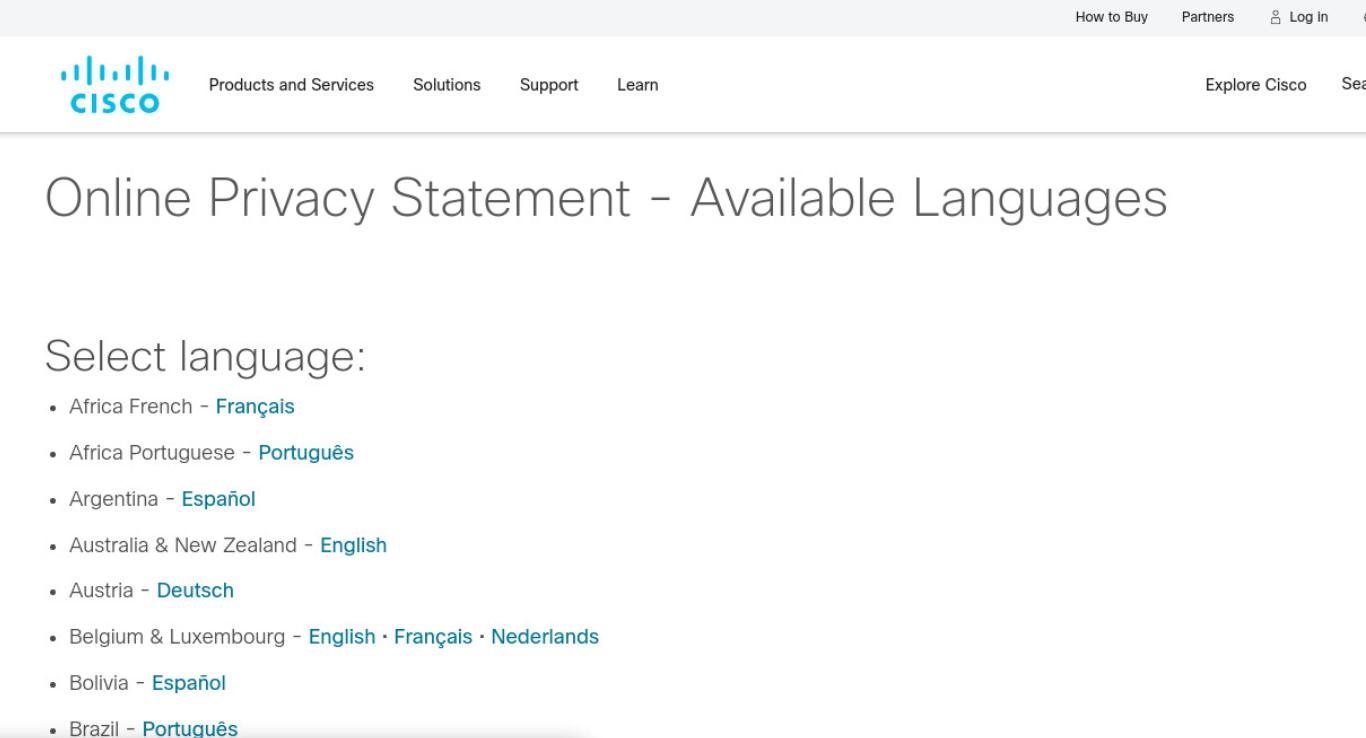This screenshot has height=738, width=1366.
Task: Click the Cisco logo
Action: (115, 85)
